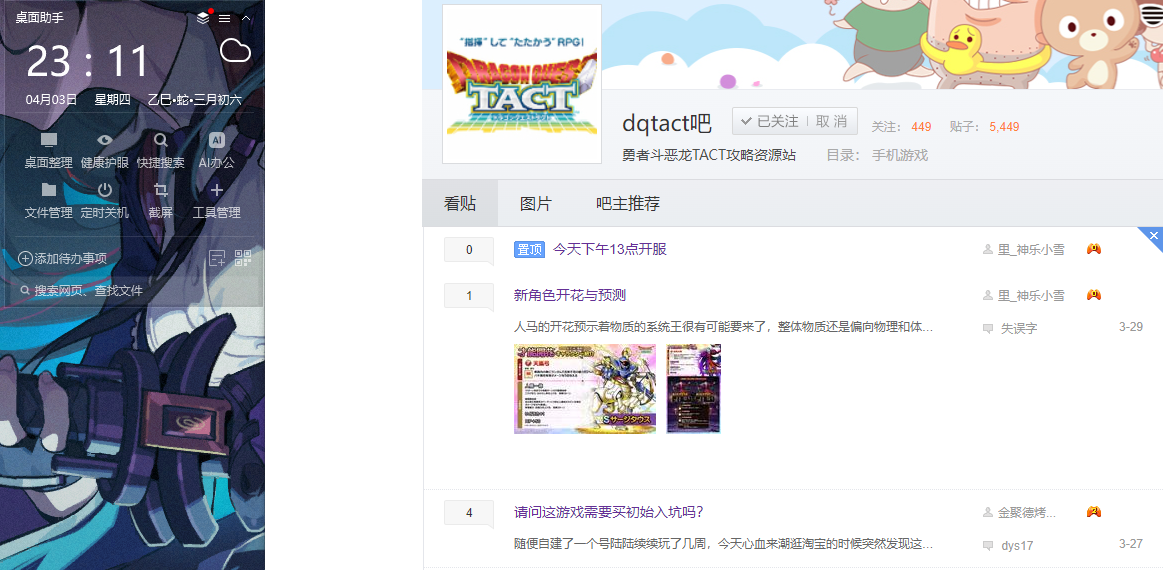This screenshot has height=570, width=1163.
Task: Open the second dark preview image thumbnail
Action: tap(693, 388)
